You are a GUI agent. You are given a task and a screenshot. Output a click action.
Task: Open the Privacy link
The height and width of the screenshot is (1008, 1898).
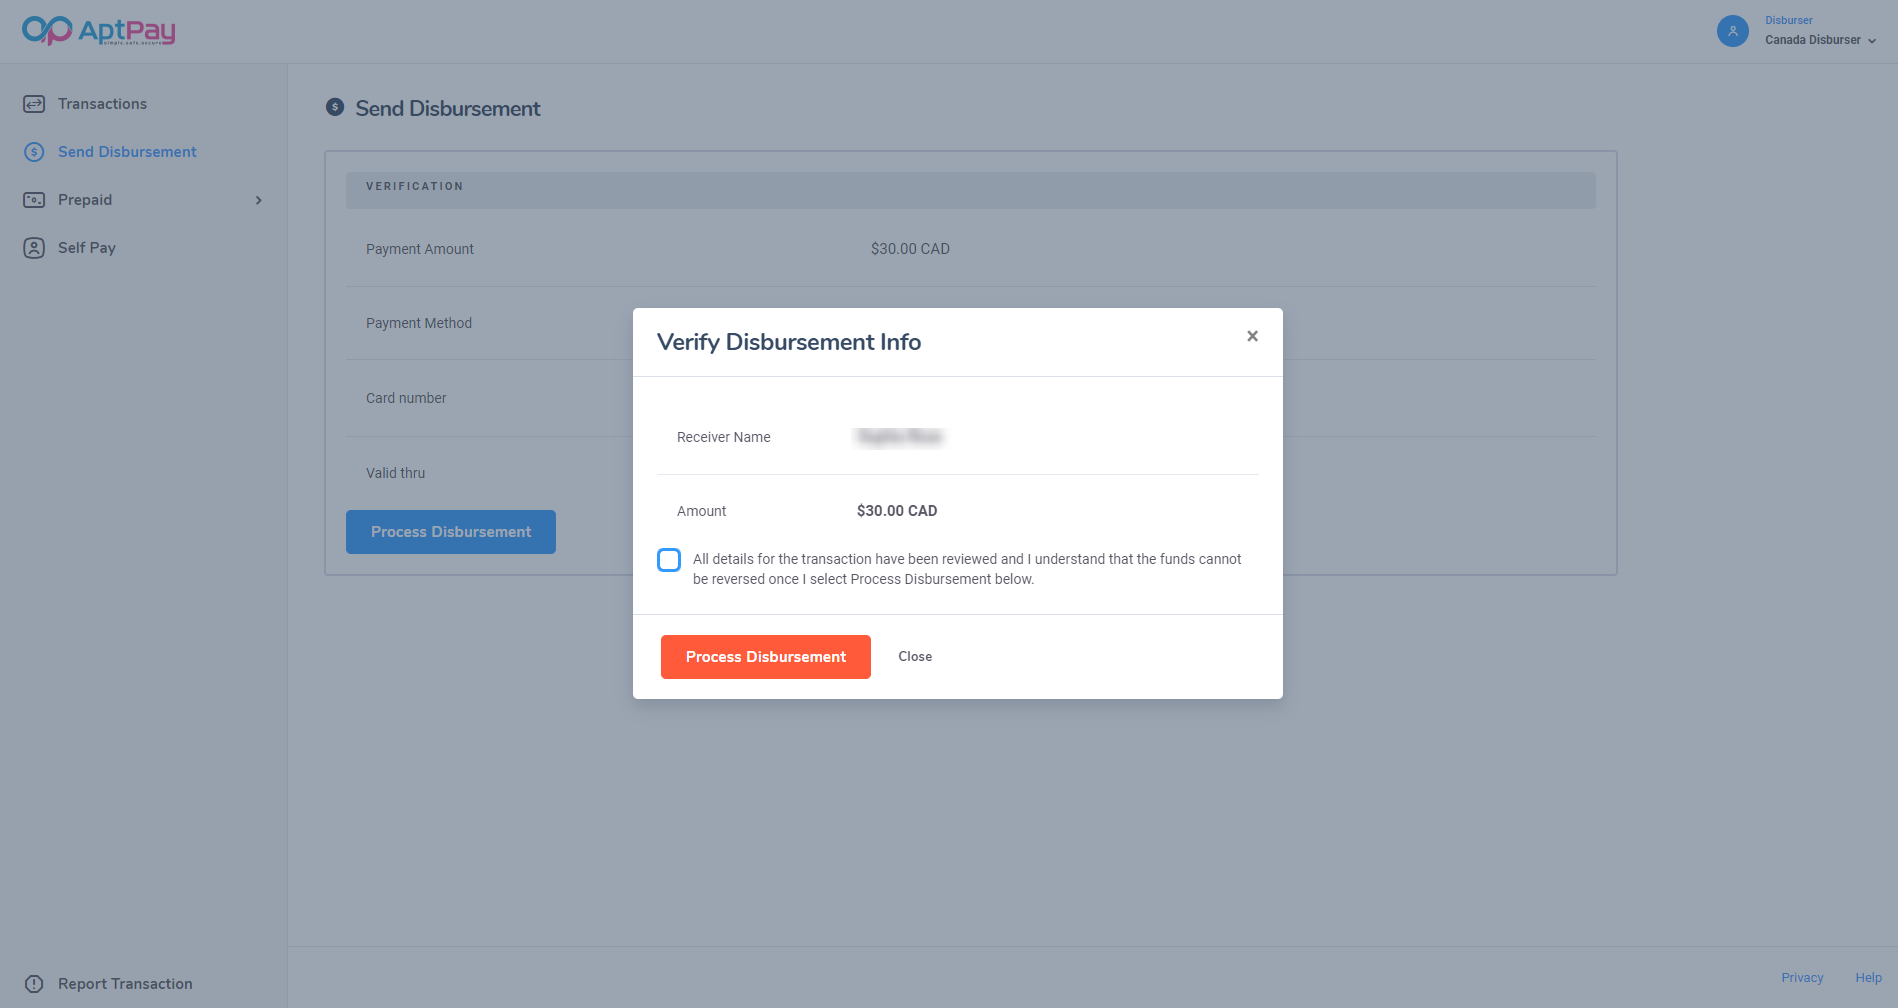point(1802,978)
